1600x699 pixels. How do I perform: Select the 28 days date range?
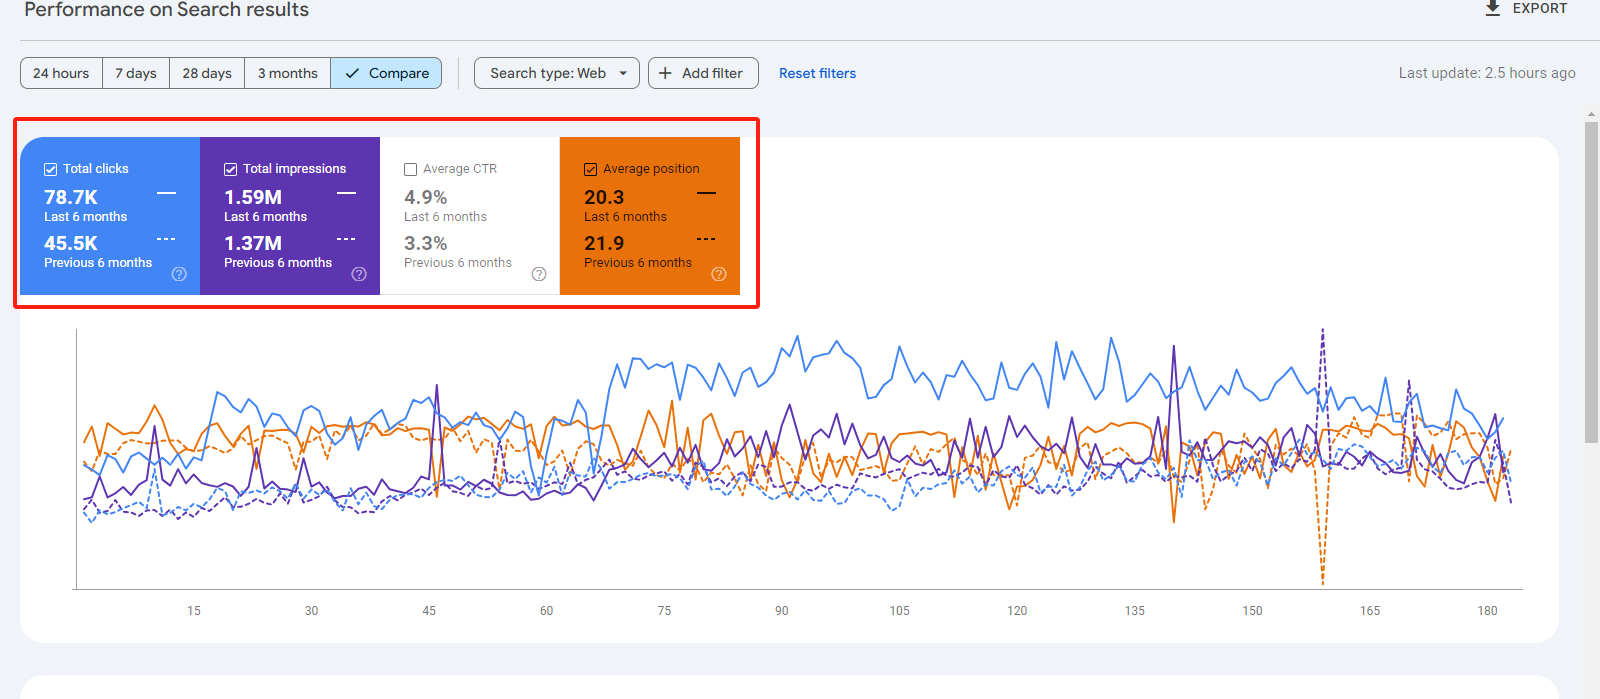207,73
